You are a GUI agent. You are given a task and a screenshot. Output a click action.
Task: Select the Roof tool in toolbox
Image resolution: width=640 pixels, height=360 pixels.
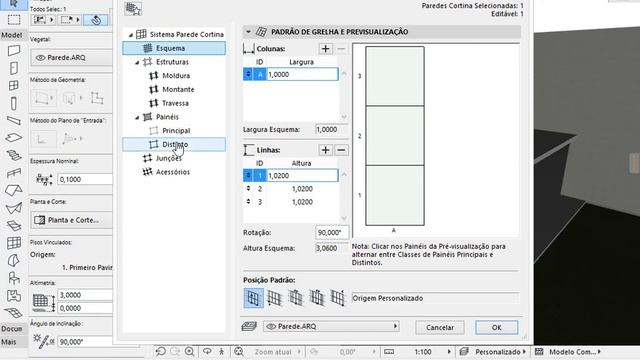click(13, 190)
